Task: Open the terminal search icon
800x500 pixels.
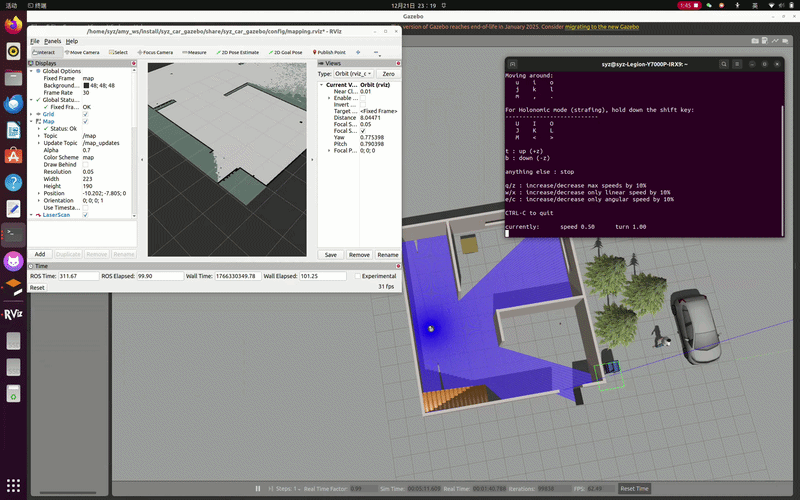Action: (723, 64)
